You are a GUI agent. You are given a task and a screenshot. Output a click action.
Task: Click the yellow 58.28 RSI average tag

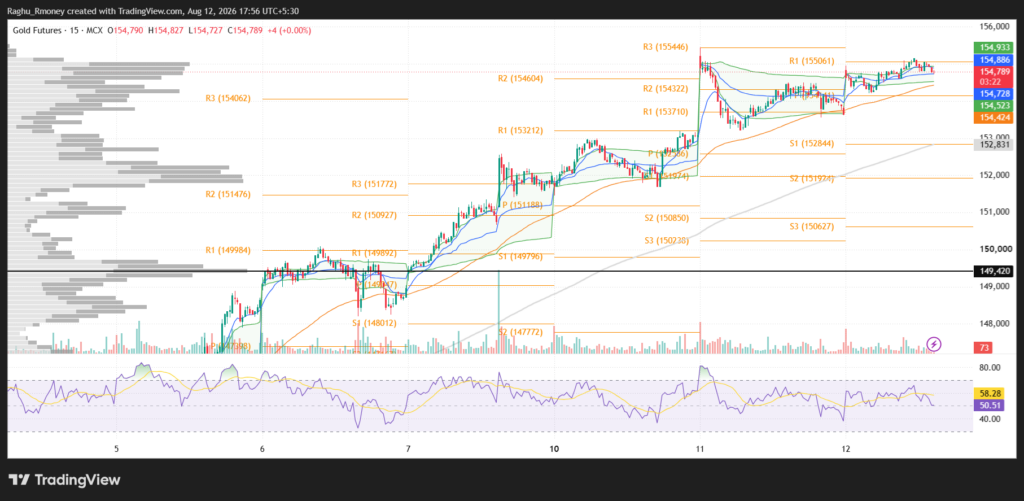(991, 393)
